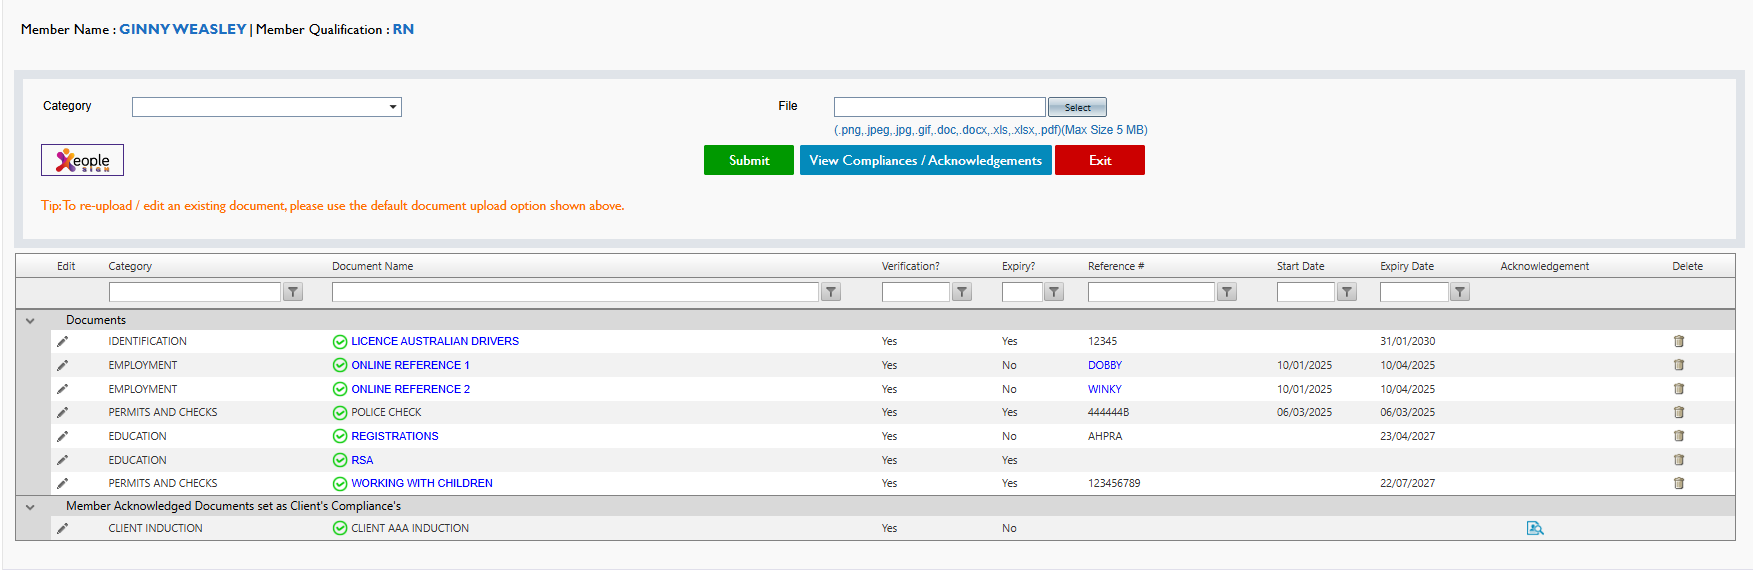The width and height of the screenshot is (1753, 570).
Task: View acknowledgement for CLIENT AAA INDUCTION
Action: pos(1535,528)
